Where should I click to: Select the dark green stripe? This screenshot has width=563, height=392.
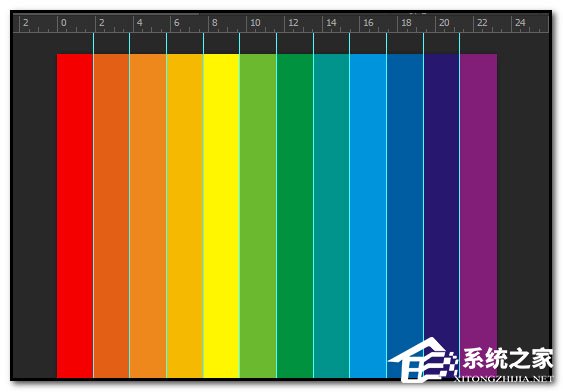295,215
